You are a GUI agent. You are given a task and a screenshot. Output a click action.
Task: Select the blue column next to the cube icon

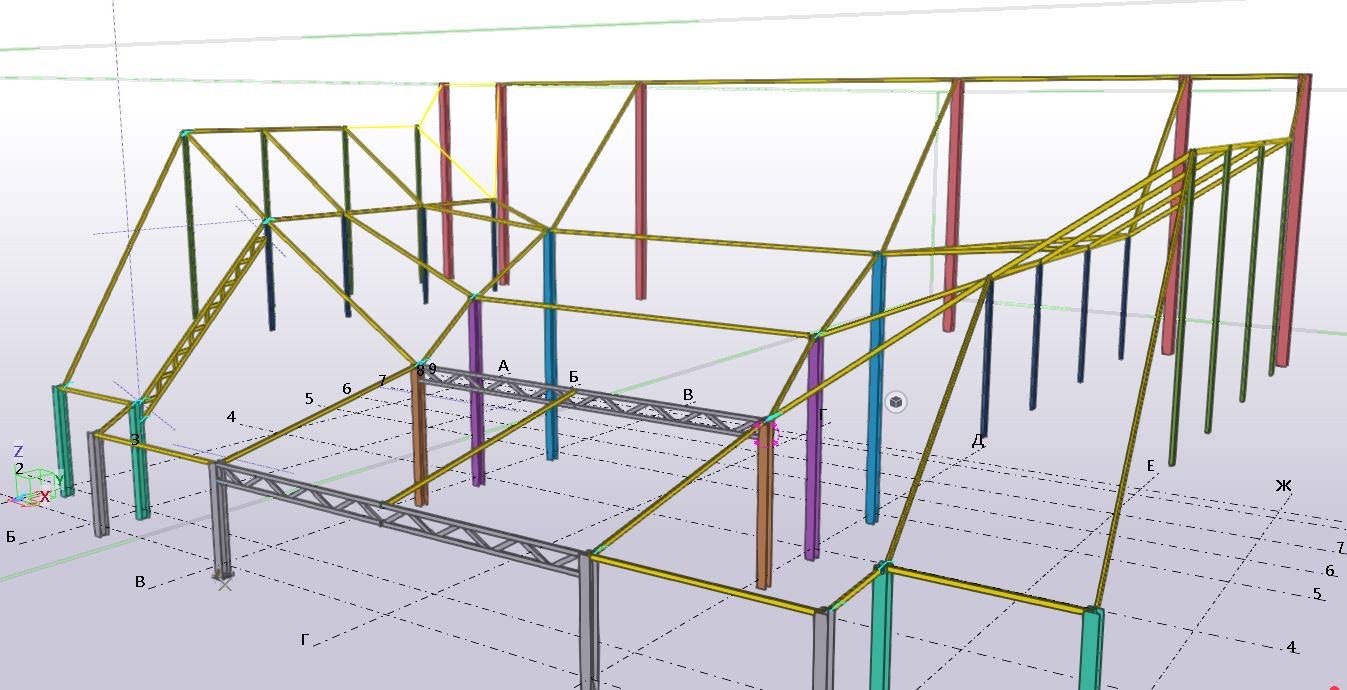876,388
